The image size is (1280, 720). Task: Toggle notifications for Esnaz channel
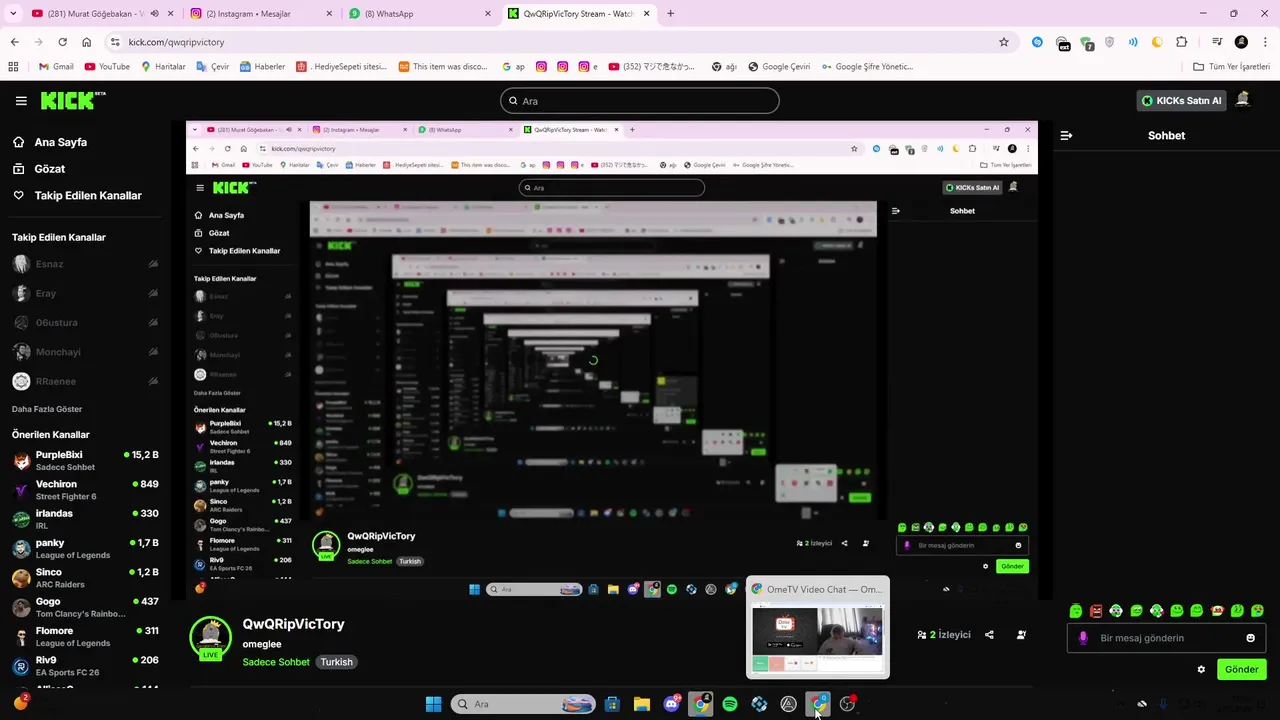click(153, 264)
